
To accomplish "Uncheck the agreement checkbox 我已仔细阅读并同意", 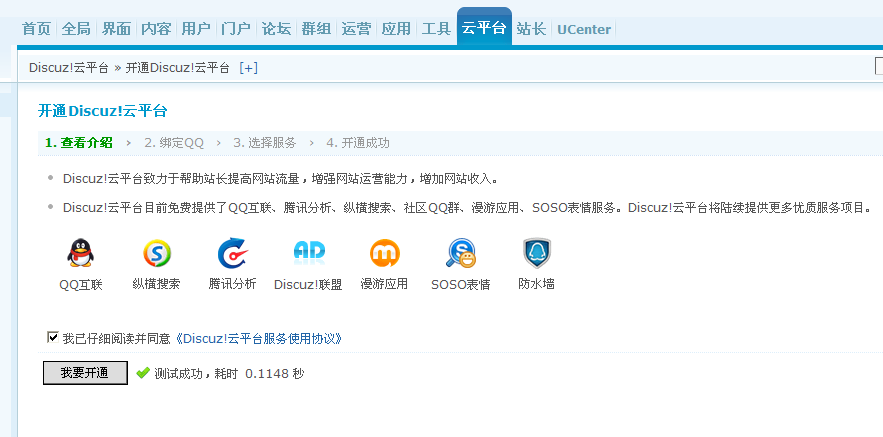I will tap(53, 337).
